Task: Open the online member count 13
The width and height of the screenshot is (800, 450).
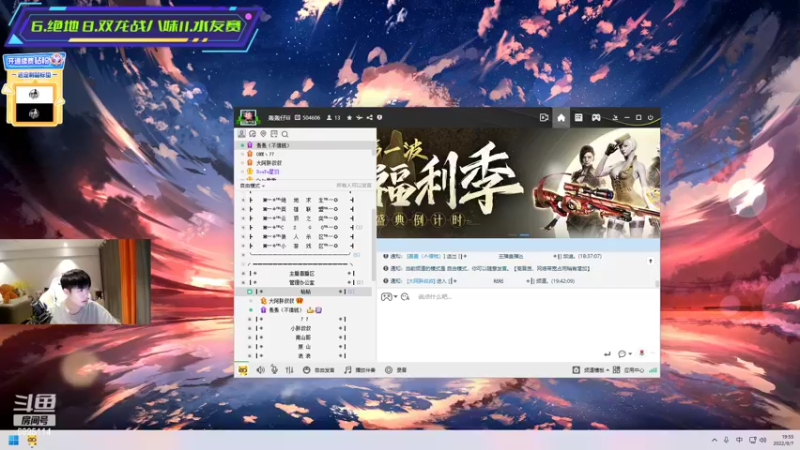Action: pos(333,118)
